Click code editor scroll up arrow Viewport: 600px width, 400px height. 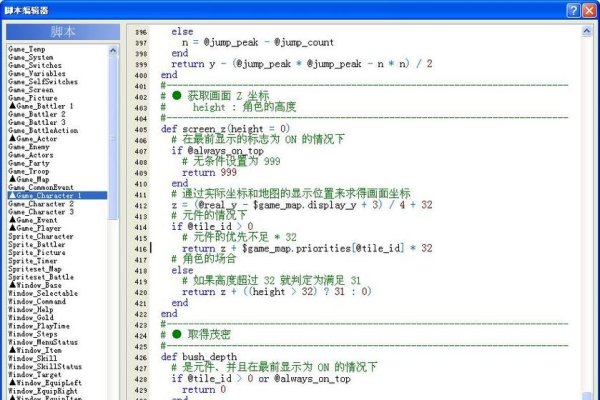[586, 31]
